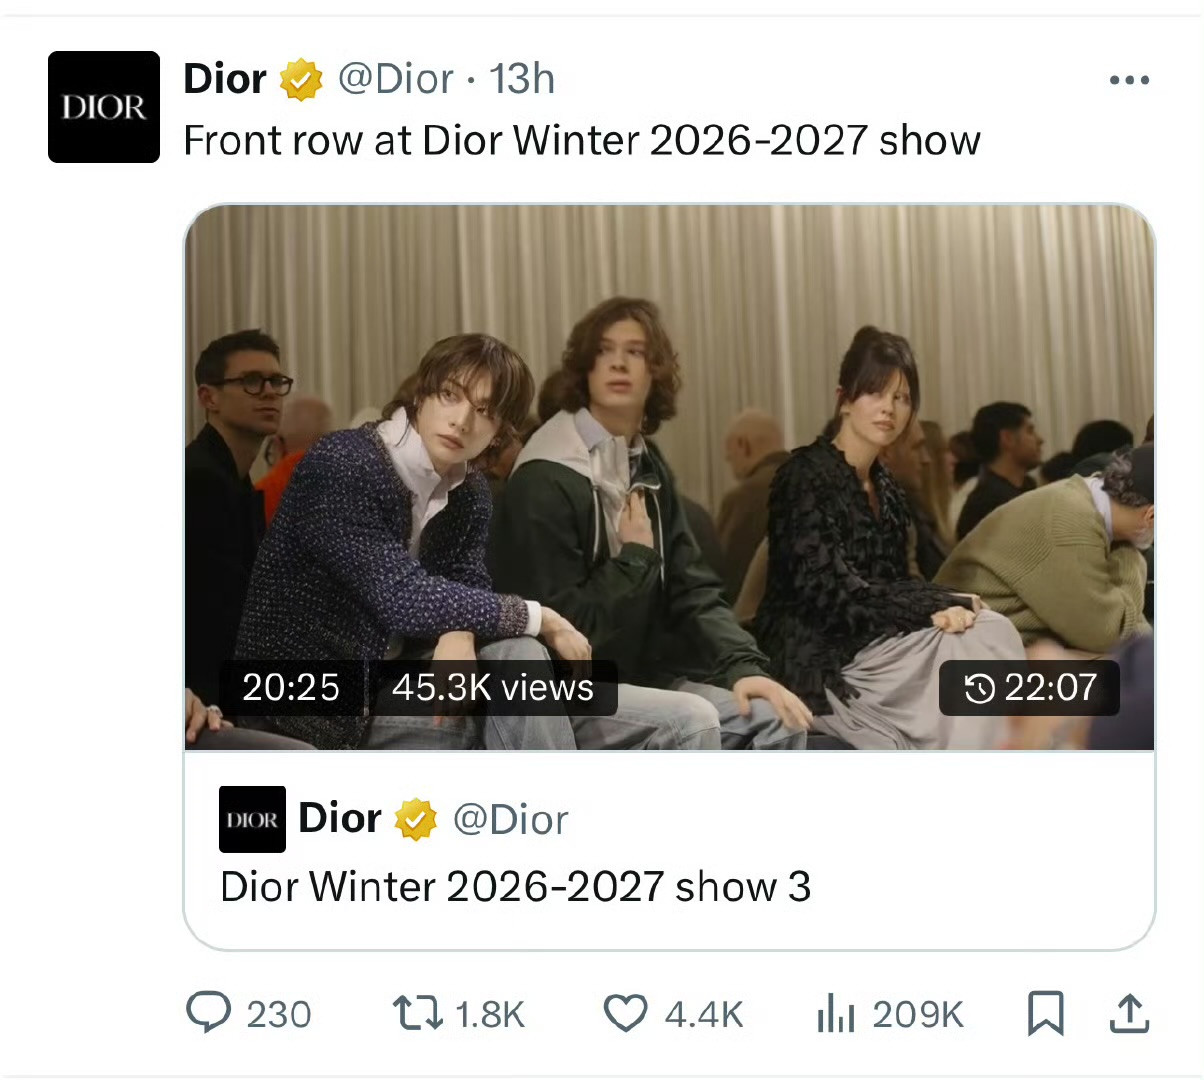Open the three-dot more options menu

pyautogui.click(x=1129, y=80)
